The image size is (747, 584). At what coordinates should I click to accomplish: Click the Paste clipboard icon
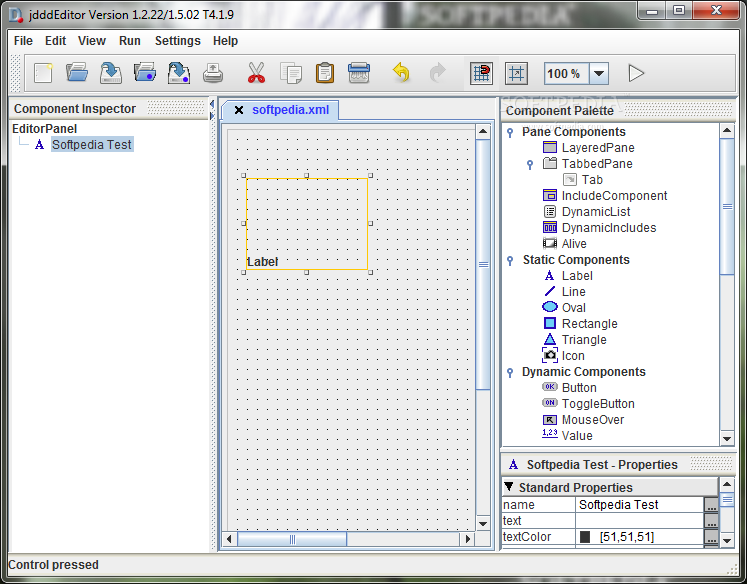(x=325, y=73)
